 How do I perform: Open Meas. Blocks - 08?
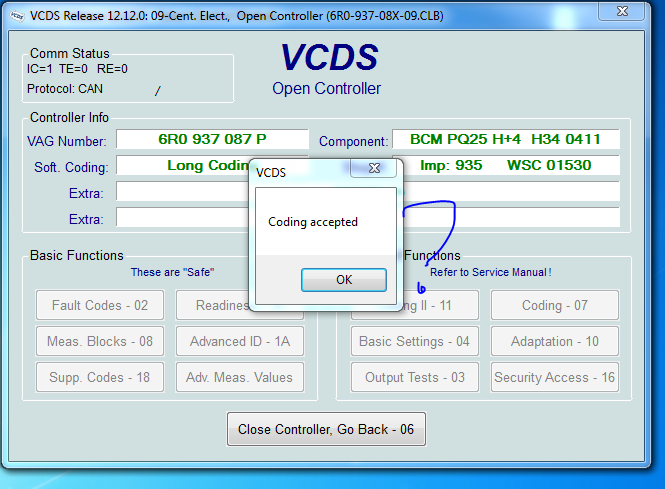100,341
